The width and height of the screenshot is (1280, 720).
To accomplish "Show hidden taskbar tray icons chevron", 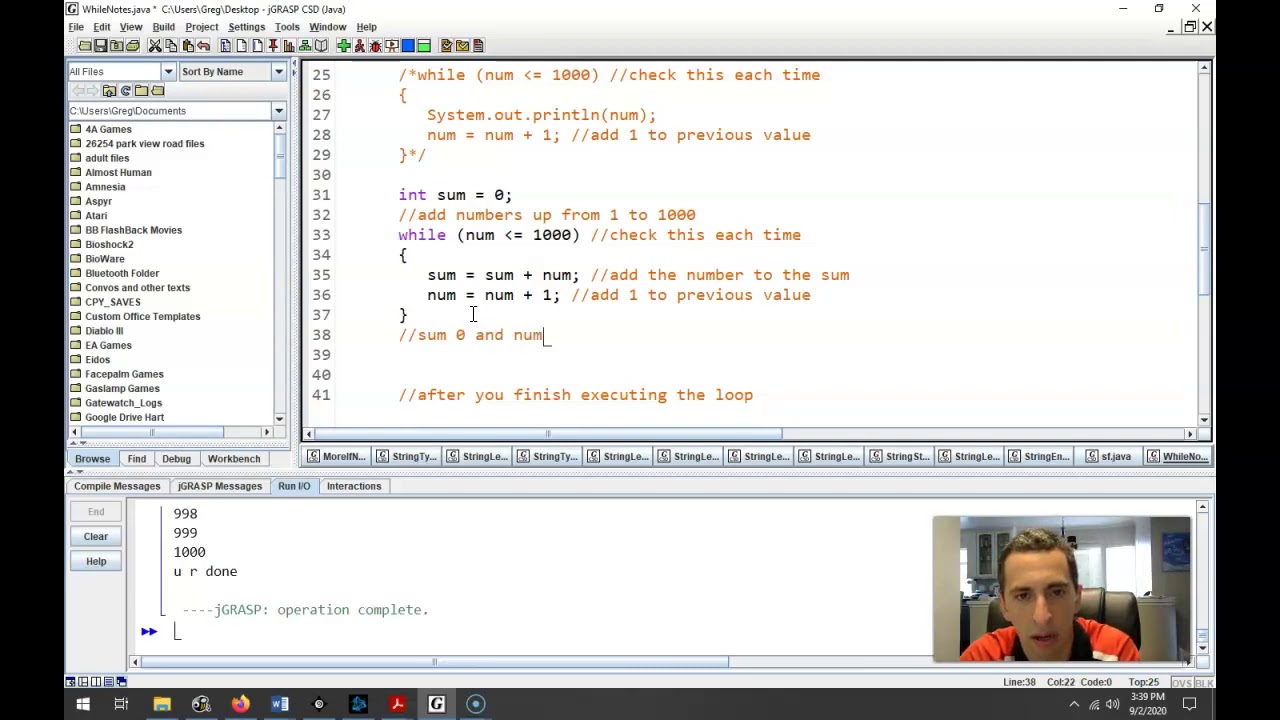I will pyautogui.click(x=1074, y=704).
